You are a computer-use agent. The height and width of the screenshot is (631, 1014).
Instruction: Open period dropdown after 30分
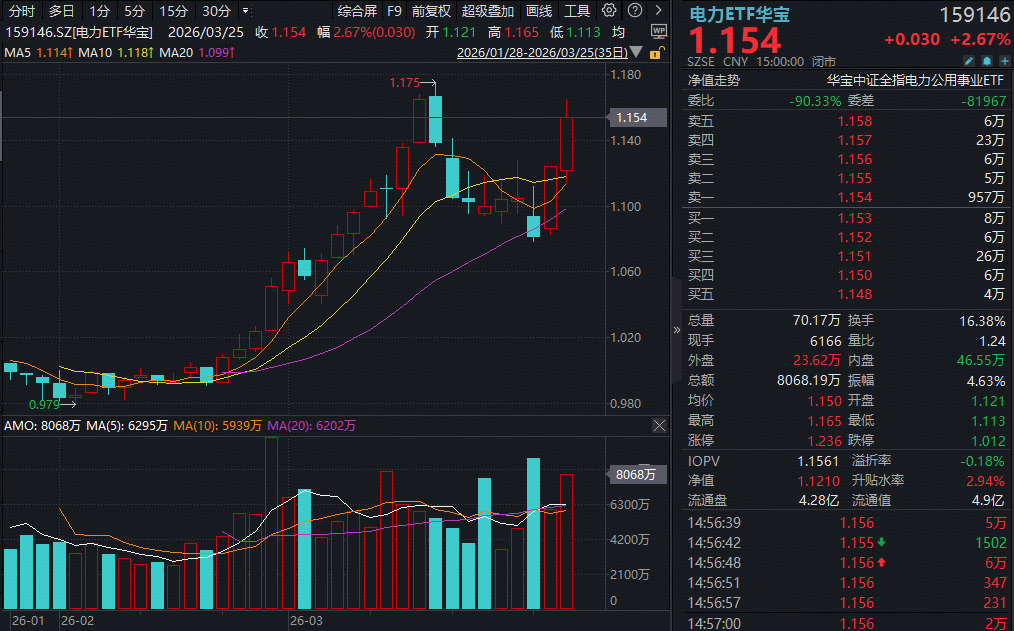(246, 11)
